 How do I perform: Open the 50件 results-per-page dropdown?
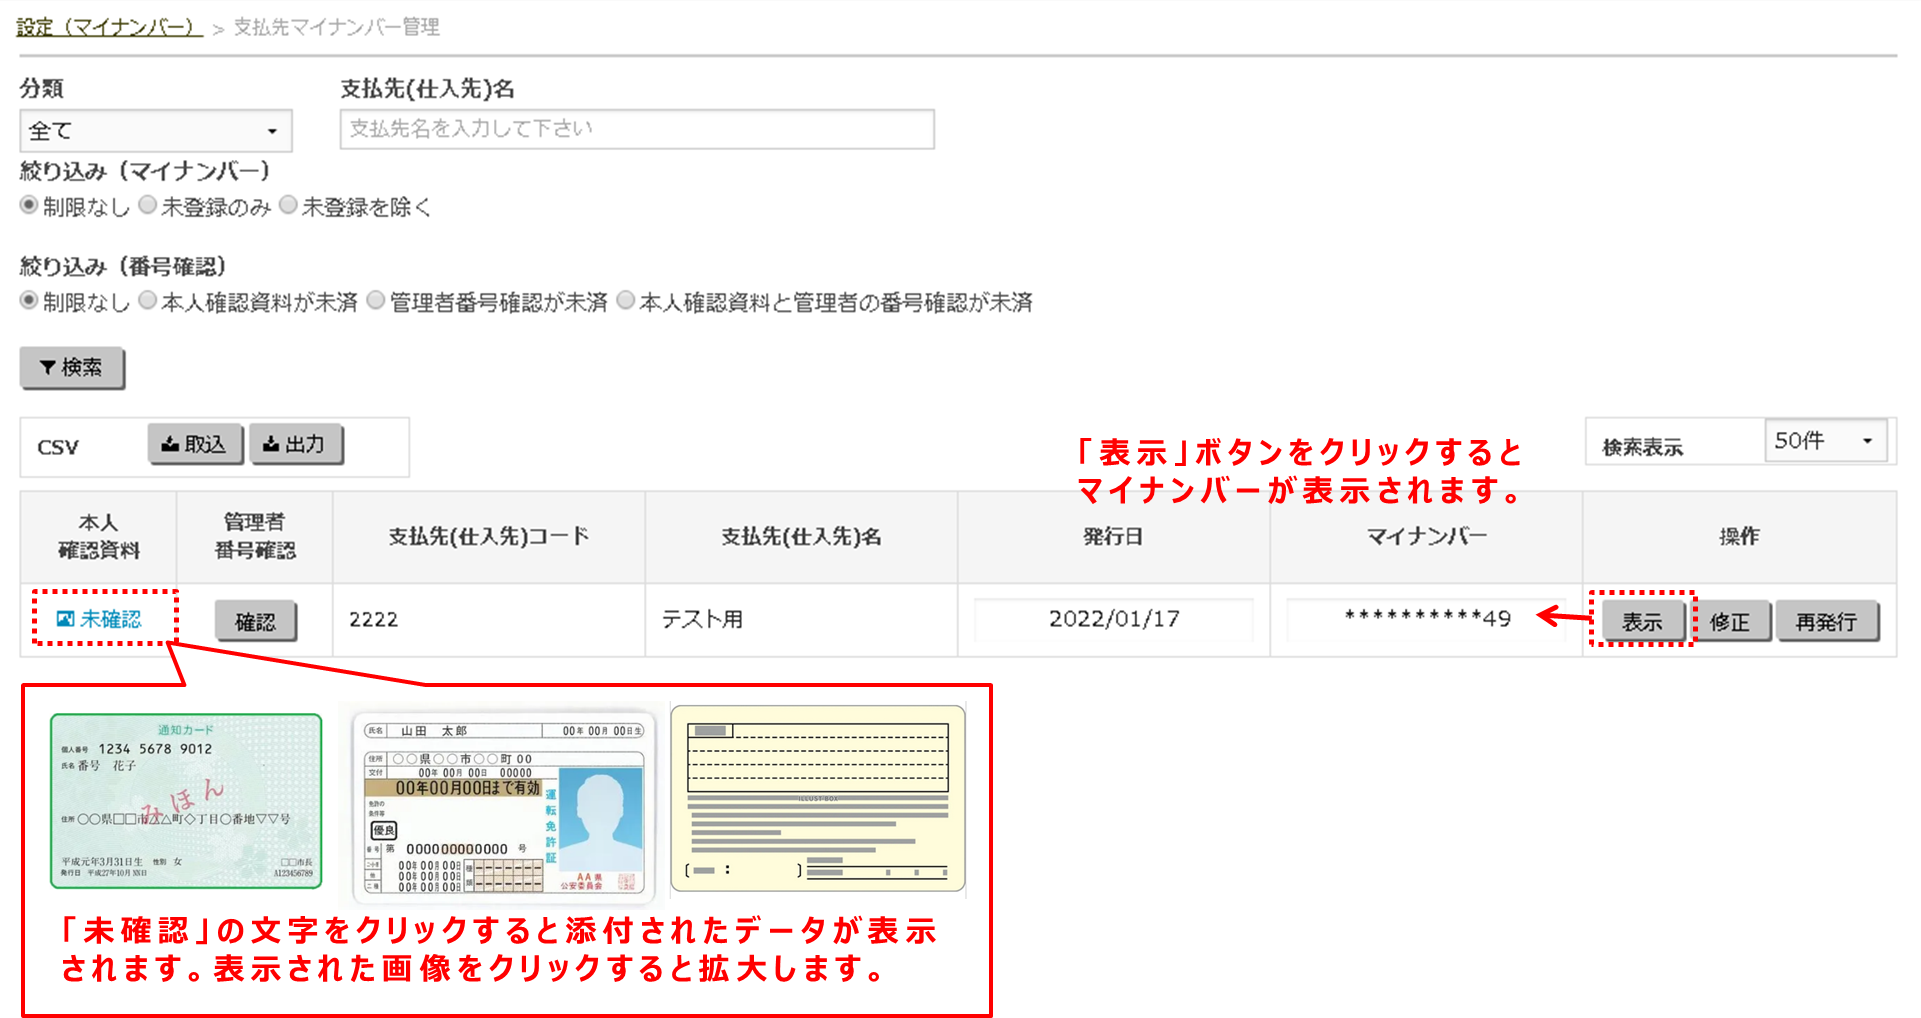point(1824,440)
